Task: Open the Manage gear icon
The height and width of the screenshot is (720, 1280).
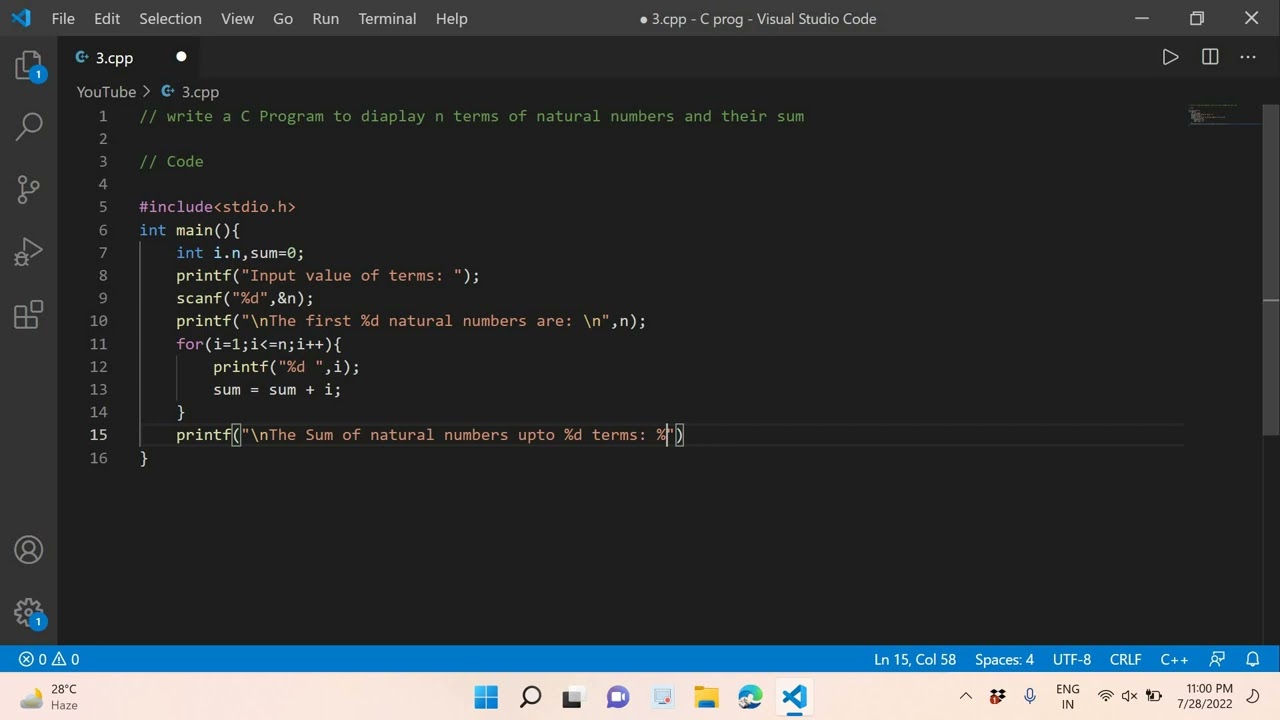Action: pos(29,613)
